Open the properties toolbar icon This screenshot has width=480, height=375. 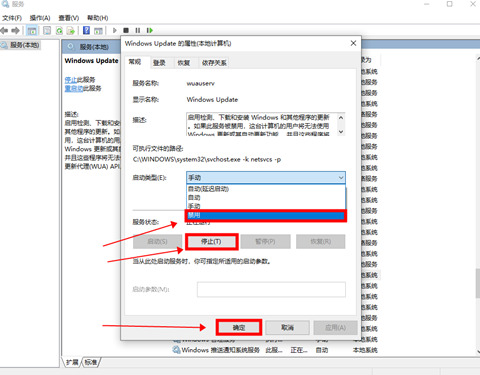[47, 31]
